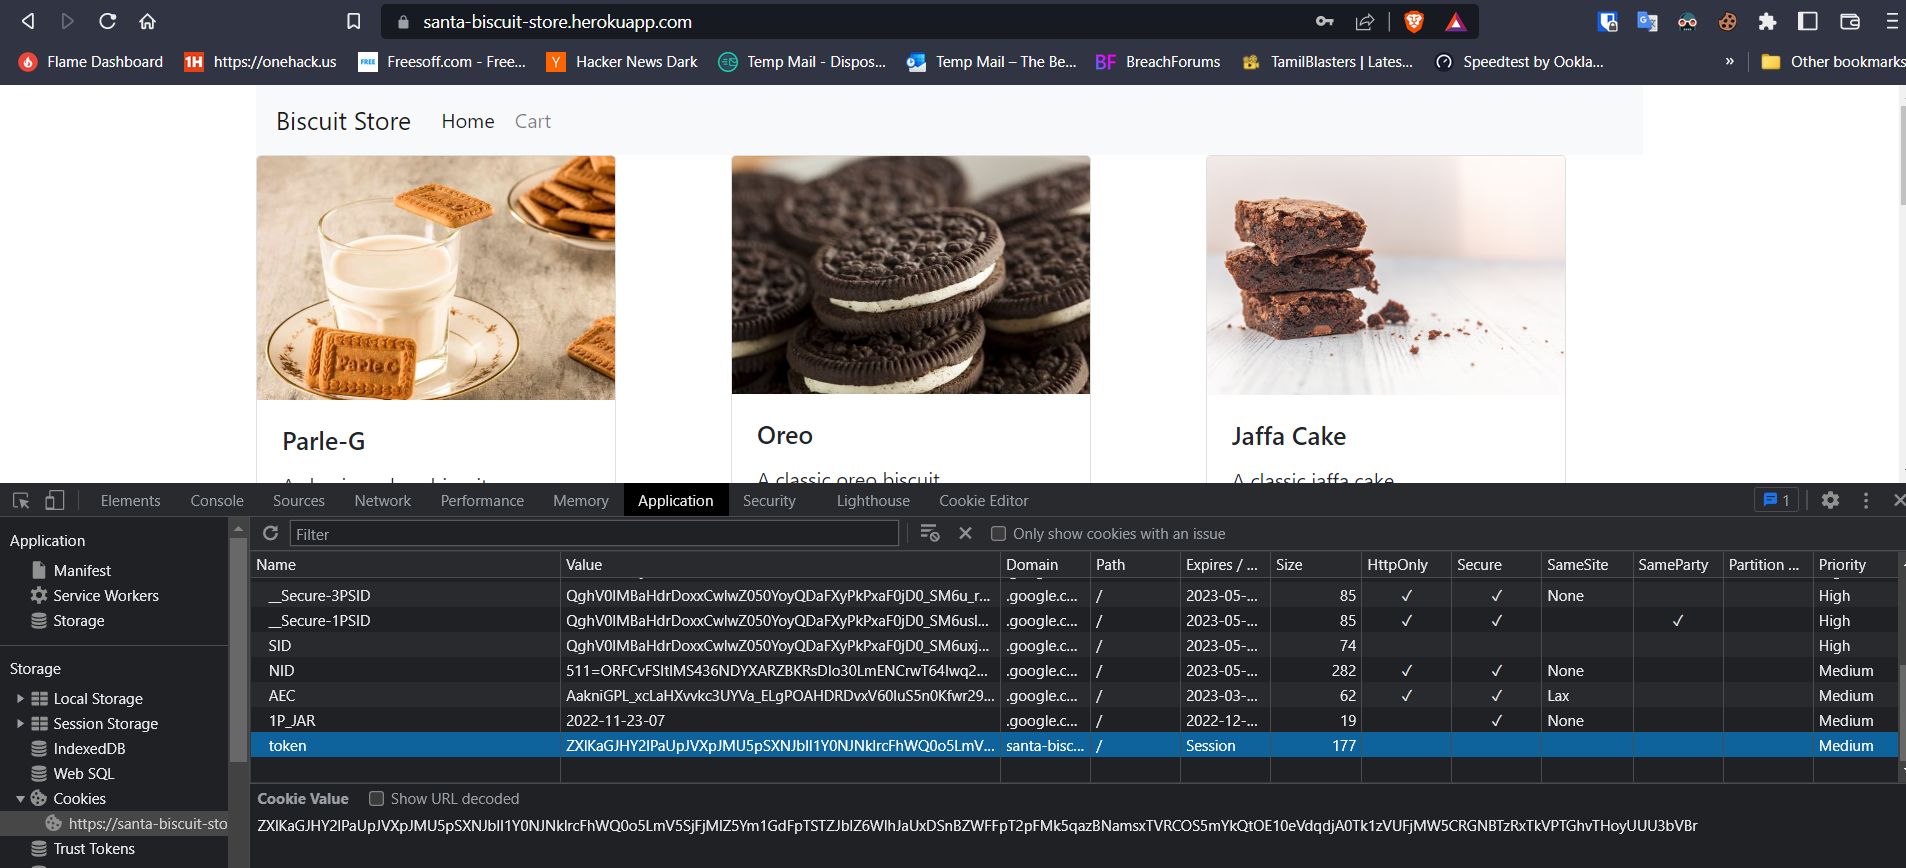Open Brave Rewards triangle icon

coord(1456,21)
